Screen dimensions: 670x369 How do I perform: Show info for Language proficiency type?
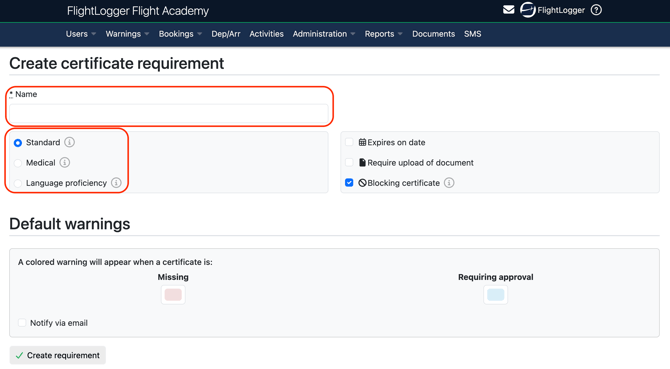click(x=116, y=183)
